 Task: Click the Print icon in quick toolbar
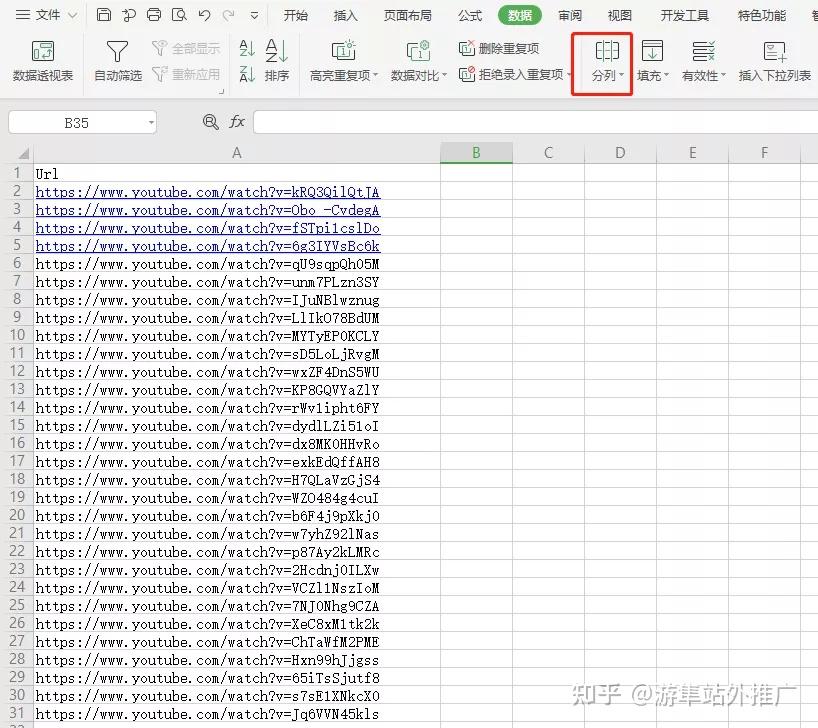154,15
